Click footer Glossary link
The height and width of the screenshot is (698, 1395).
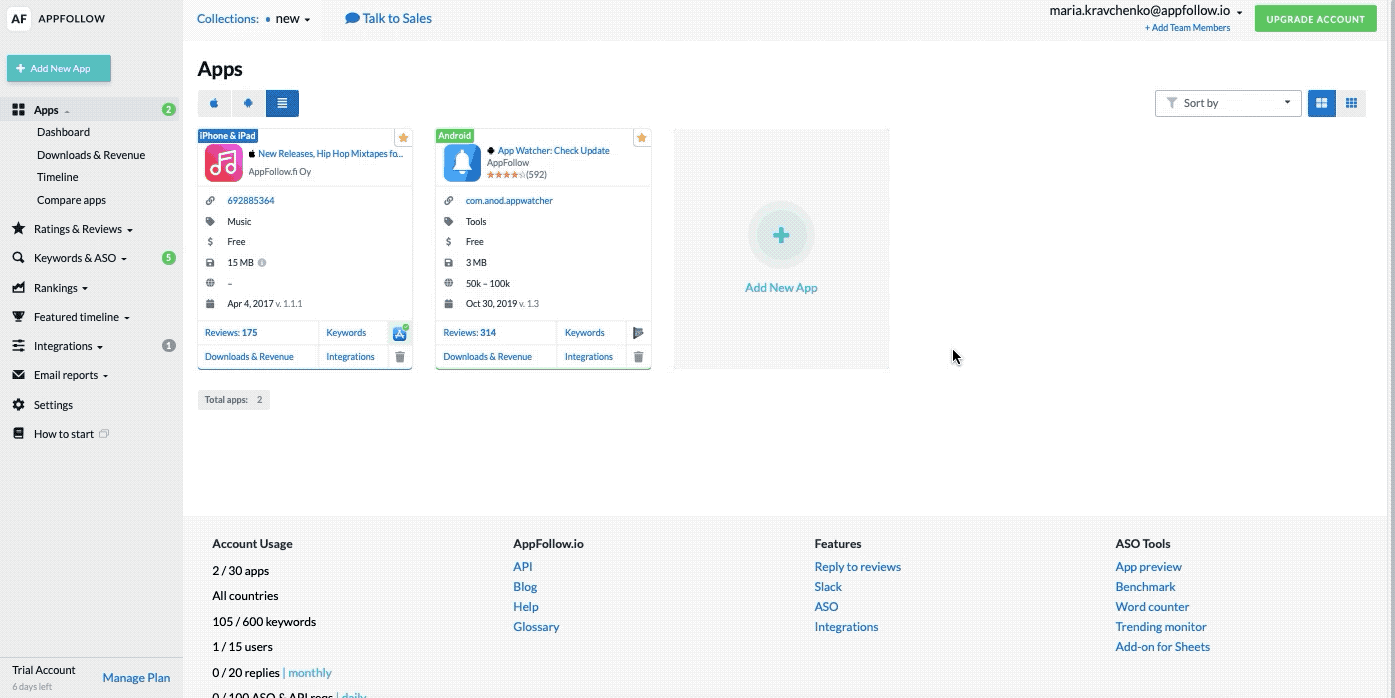coord(536,627)
